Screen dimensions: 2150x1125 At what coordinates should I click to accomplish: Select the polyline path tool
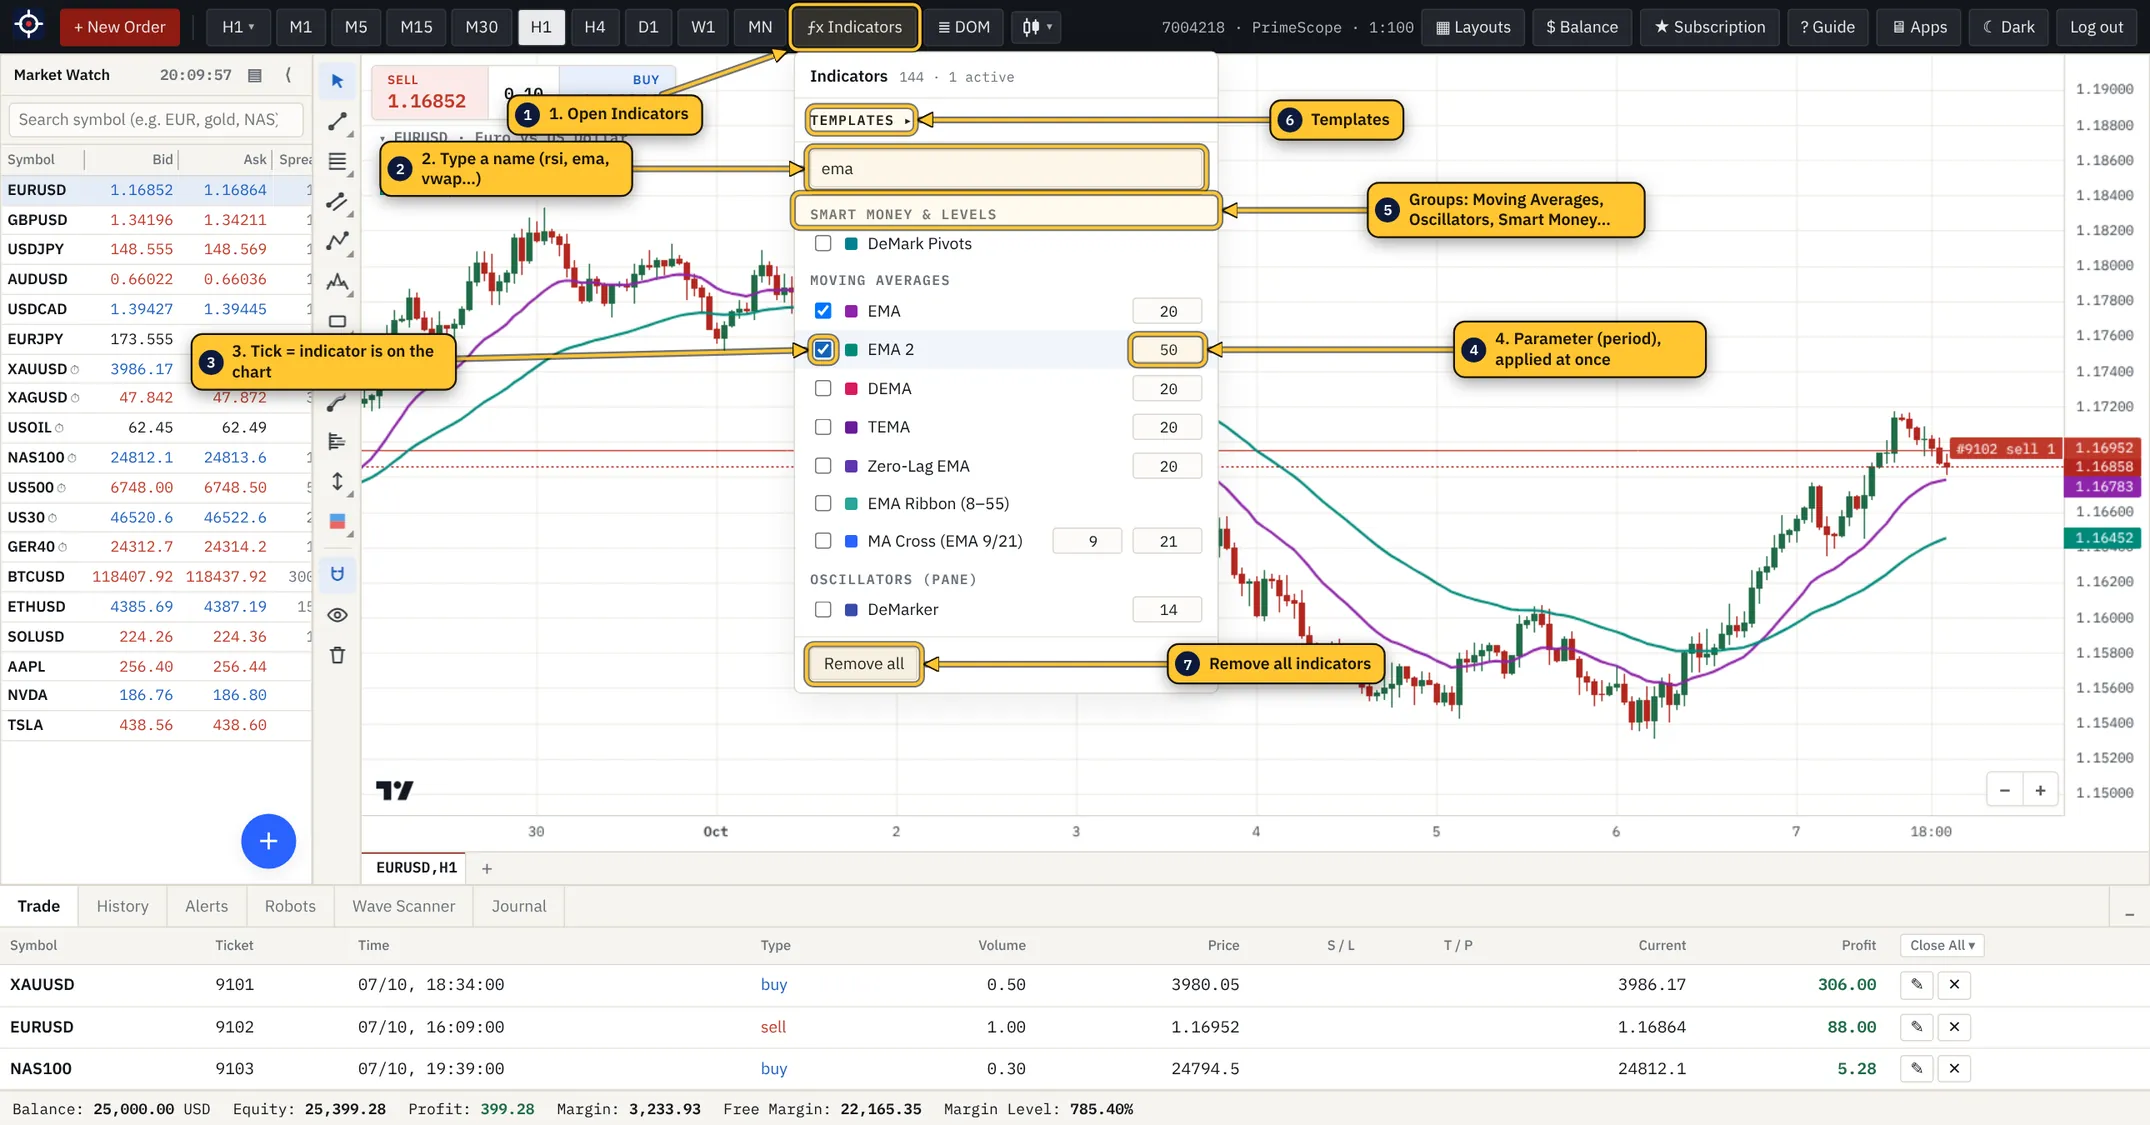coord(337,241)
